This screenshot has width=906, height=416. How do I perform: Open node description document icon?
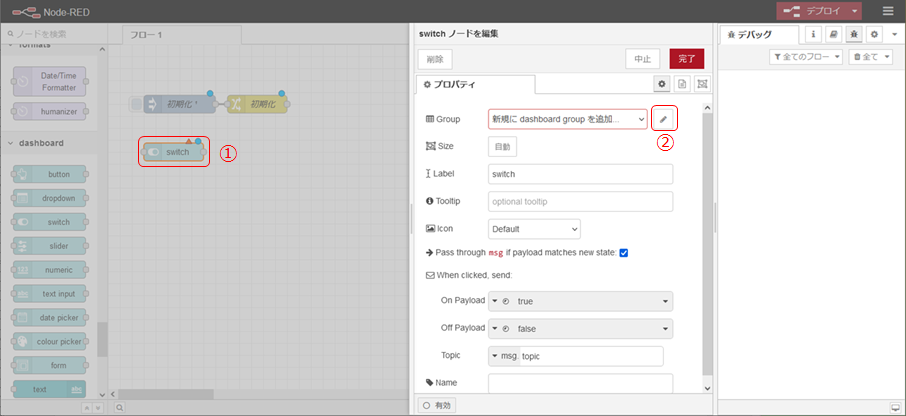pos(682,84)
